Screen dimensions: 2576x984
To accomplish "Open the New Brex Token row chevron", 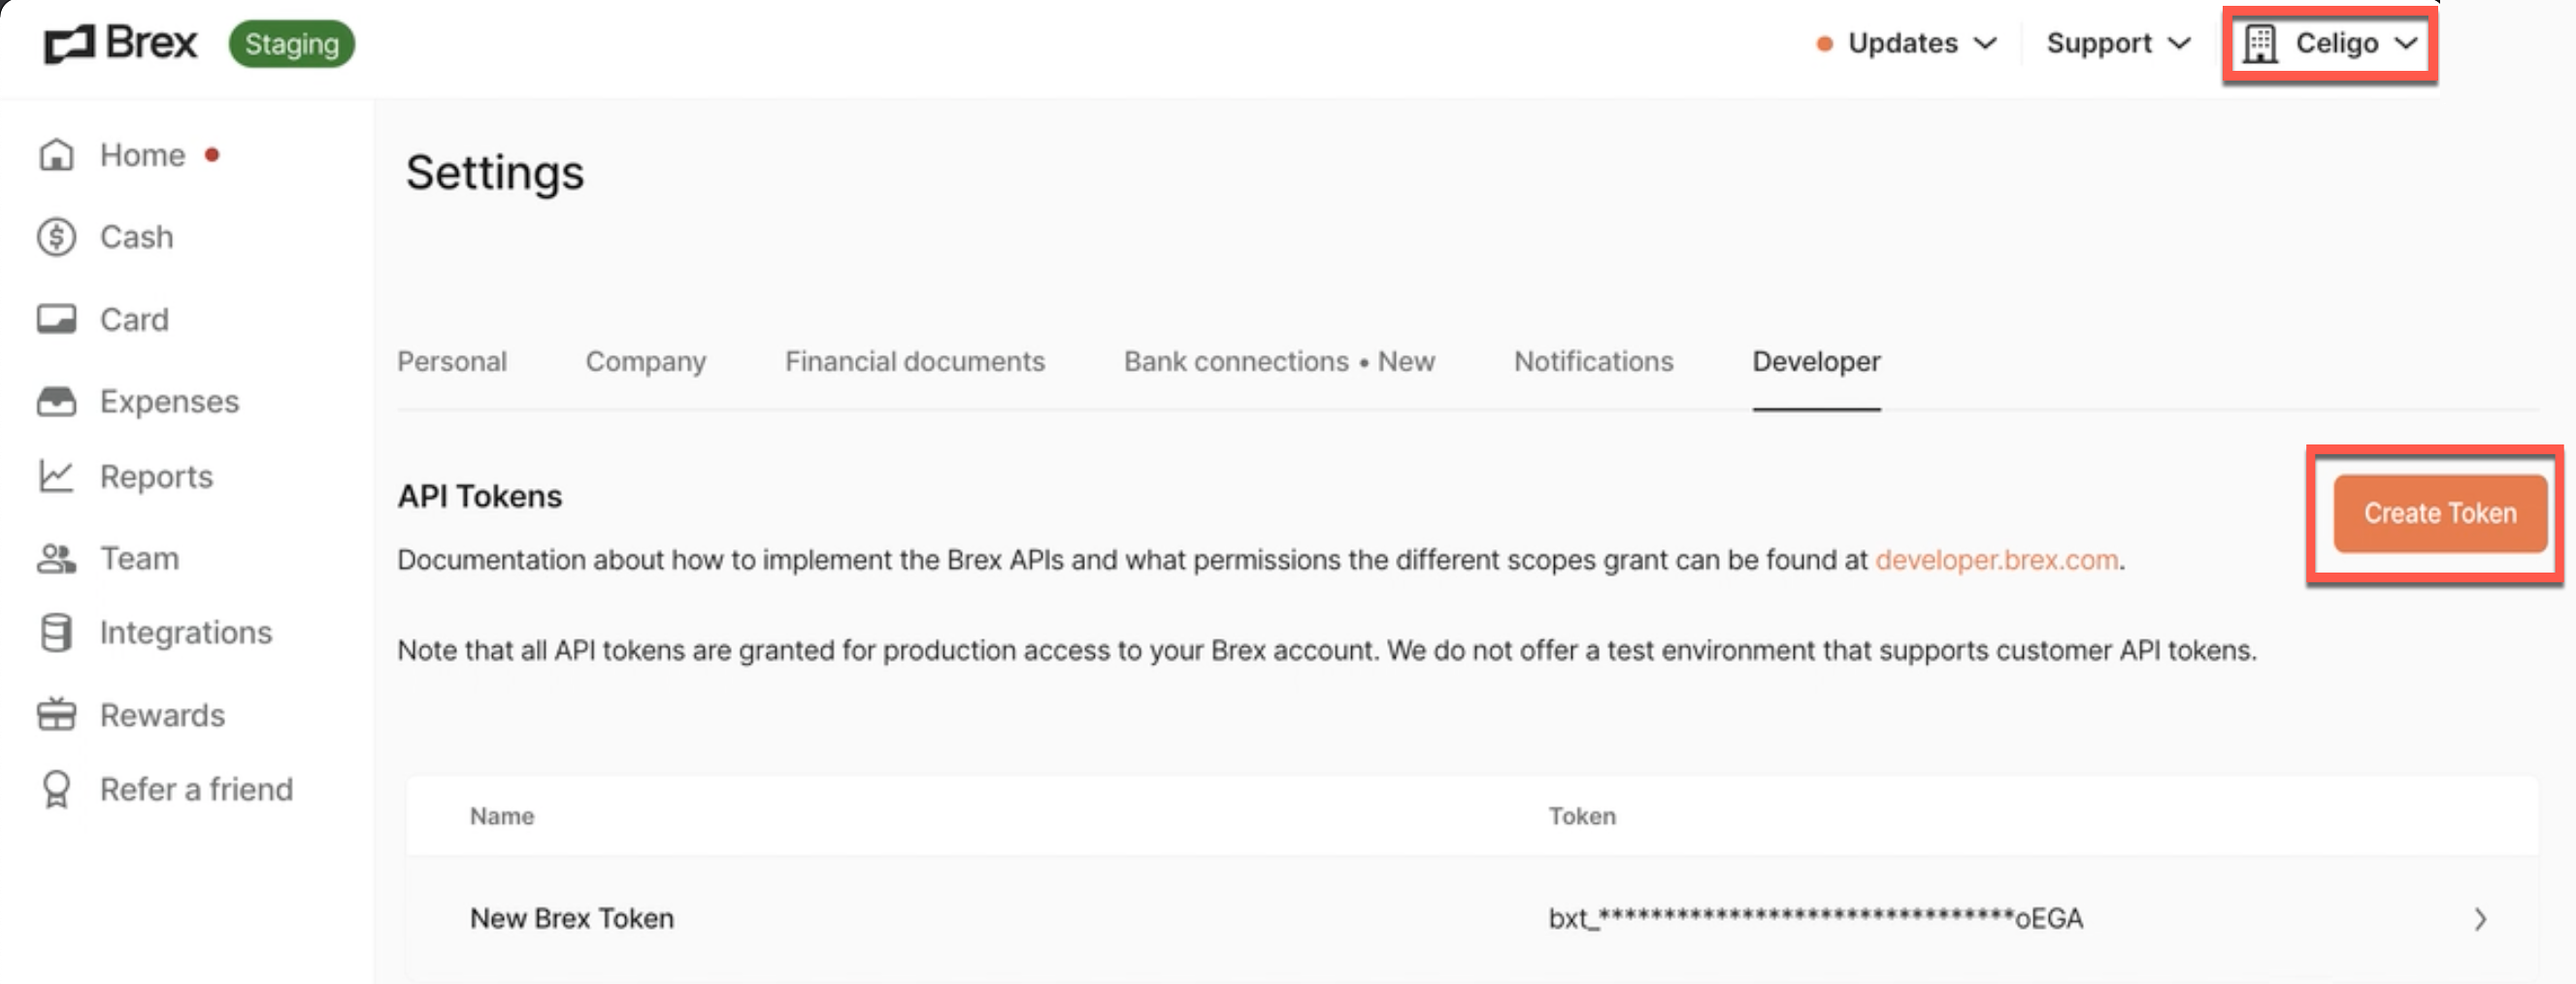I will pyautogui.click(x=2480, y=919).
